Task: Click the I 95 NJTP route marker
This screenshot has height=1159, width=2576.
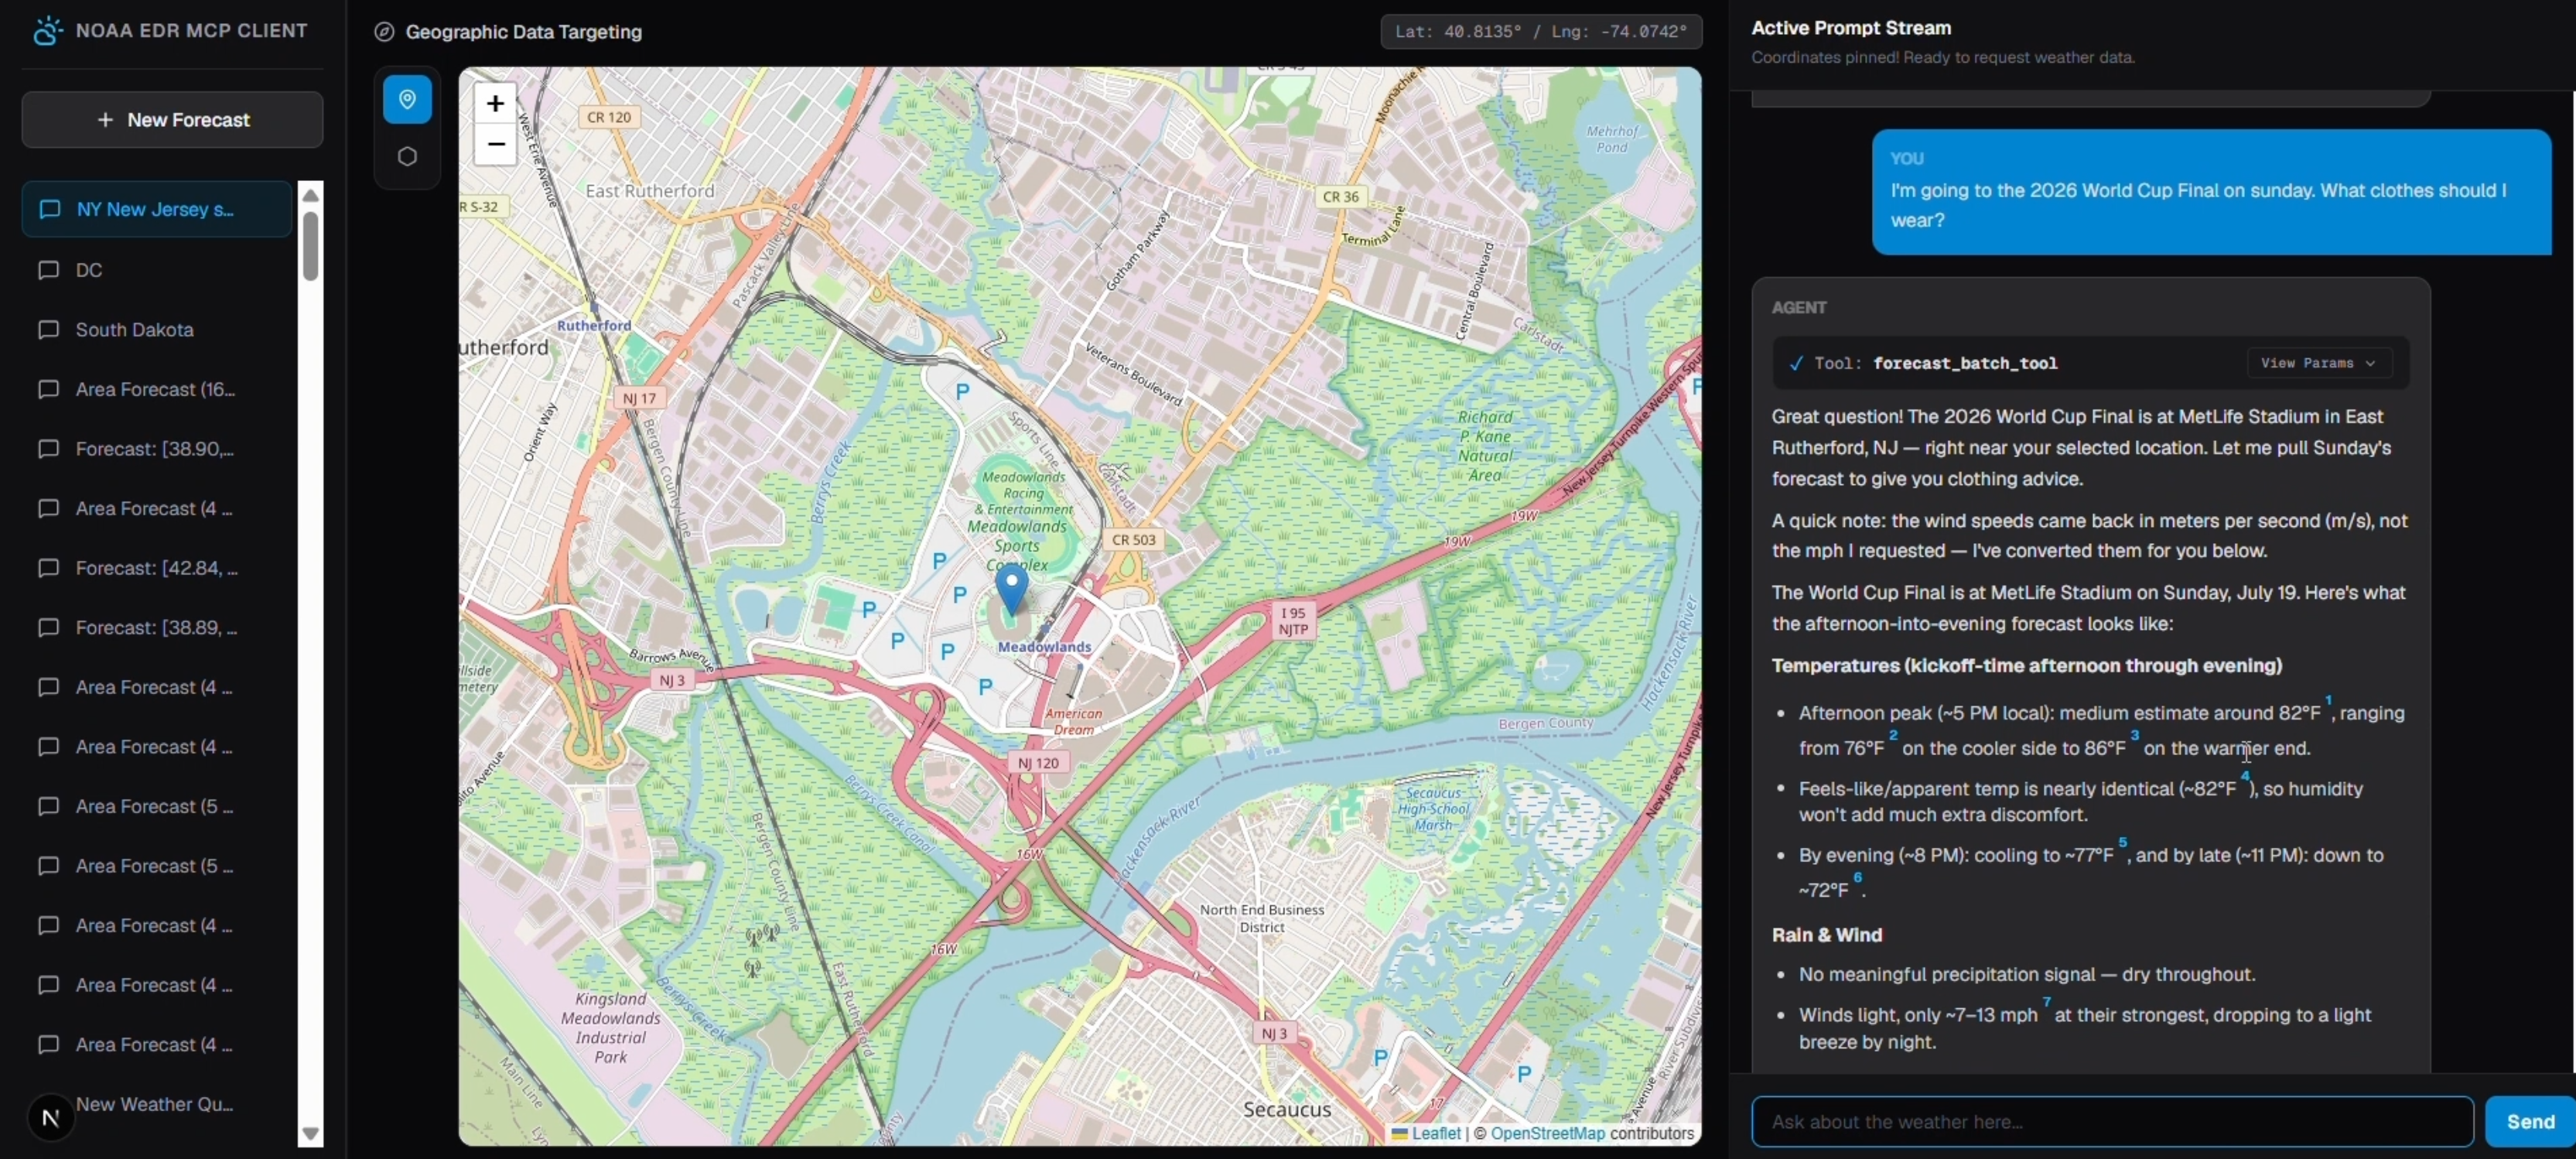Action: coord(1293,621)
